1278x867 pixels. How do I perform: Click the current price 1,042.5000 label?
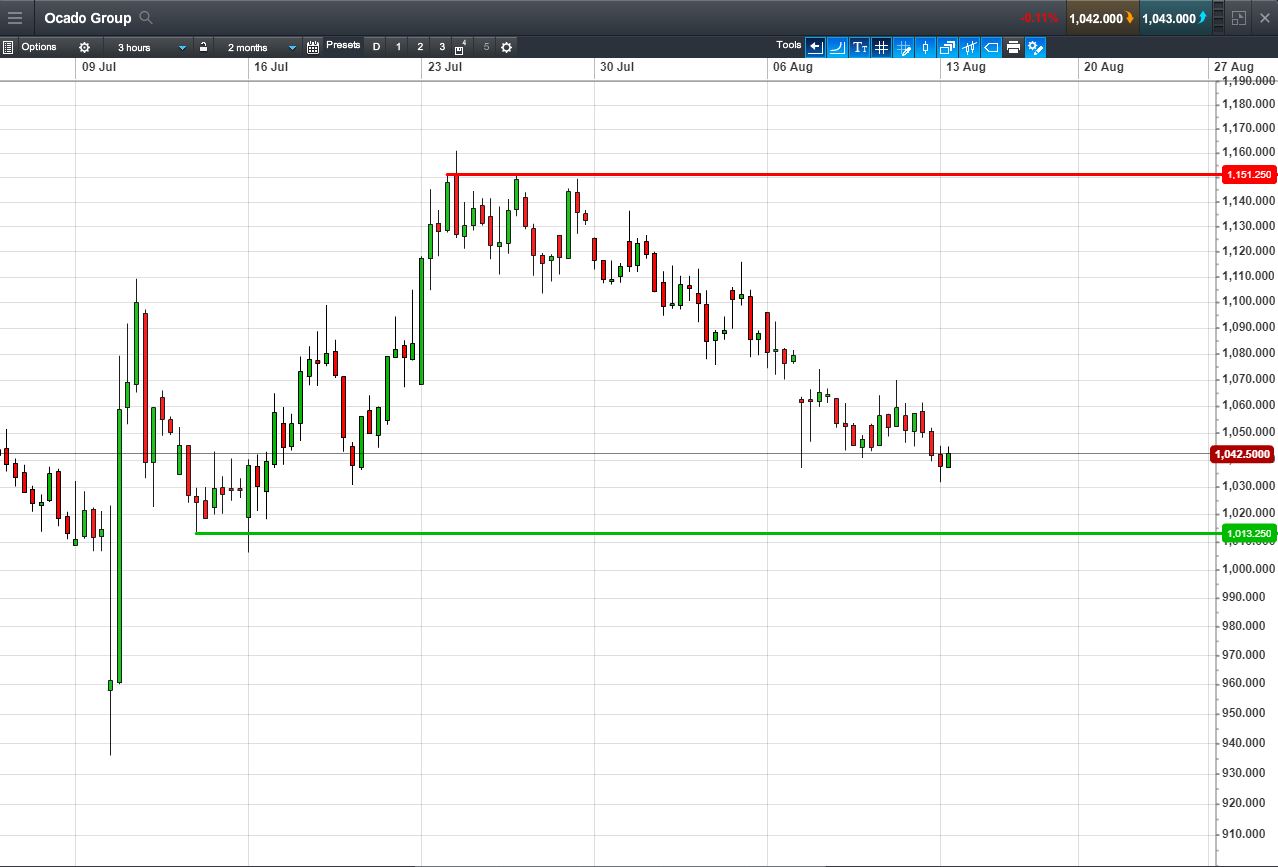(x=1243, y=454)
